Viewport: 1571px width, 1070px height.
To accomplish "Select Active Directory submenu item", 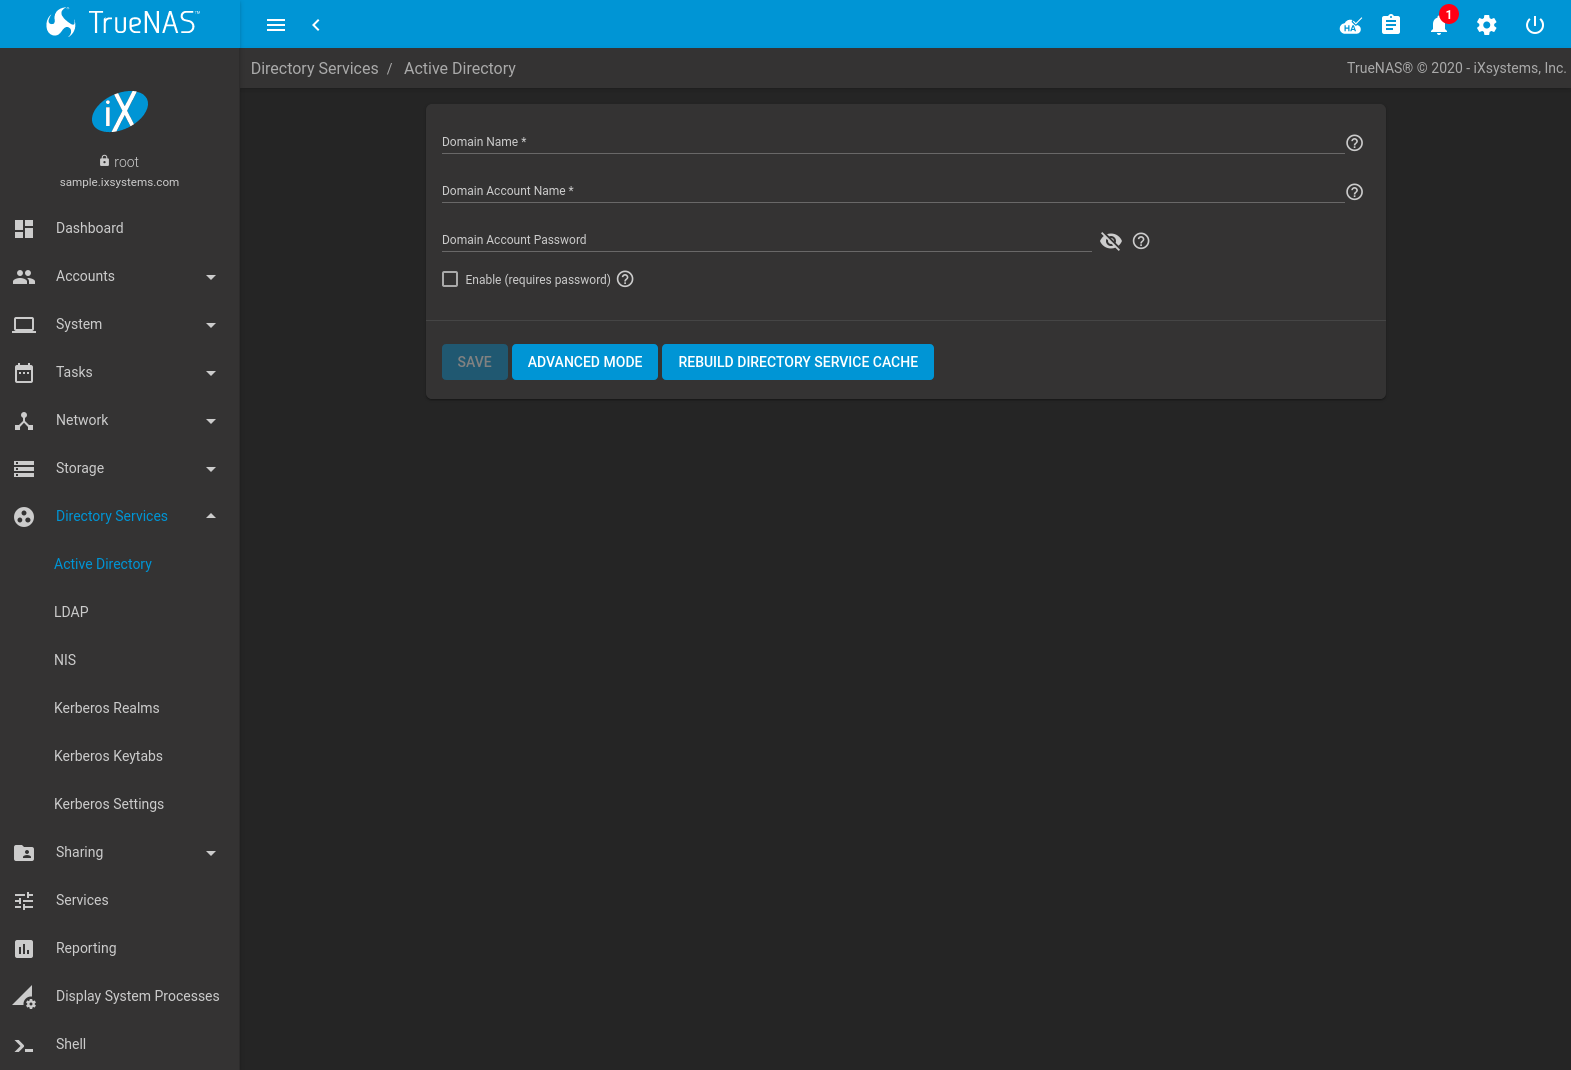I will pyautogui.click(x=103, y=564).
